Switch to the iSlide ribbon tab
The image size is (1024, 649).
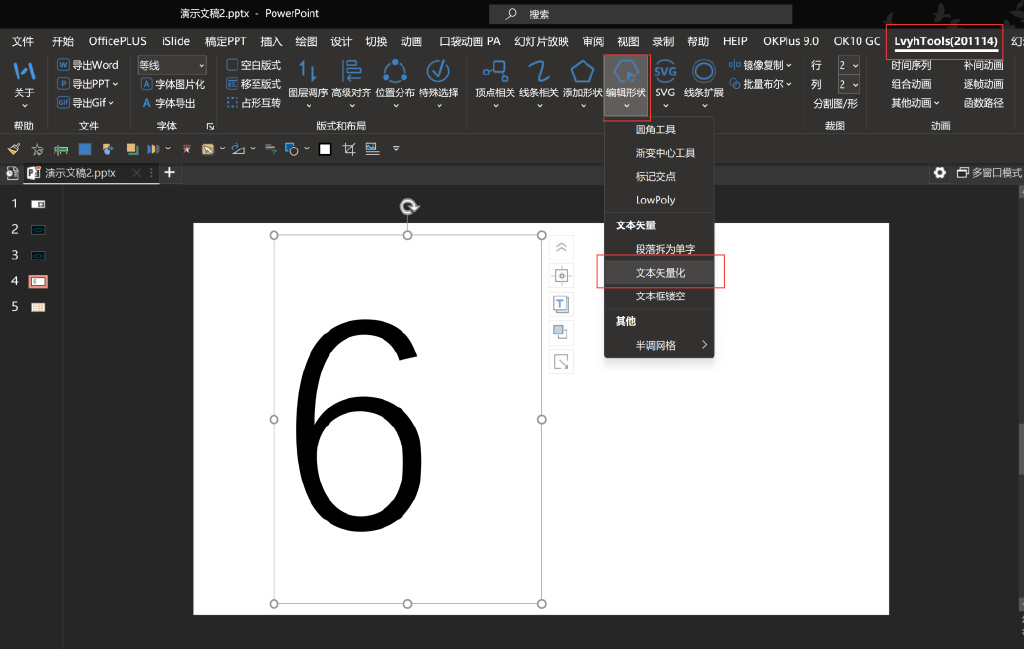coord(176,41)
